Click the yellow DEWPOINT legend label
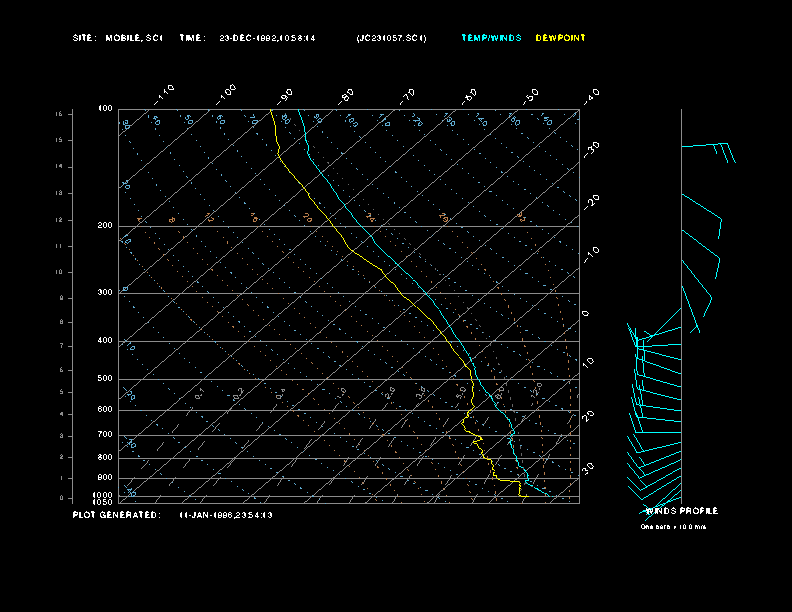 pyautogui.click(x=560, y=38)
